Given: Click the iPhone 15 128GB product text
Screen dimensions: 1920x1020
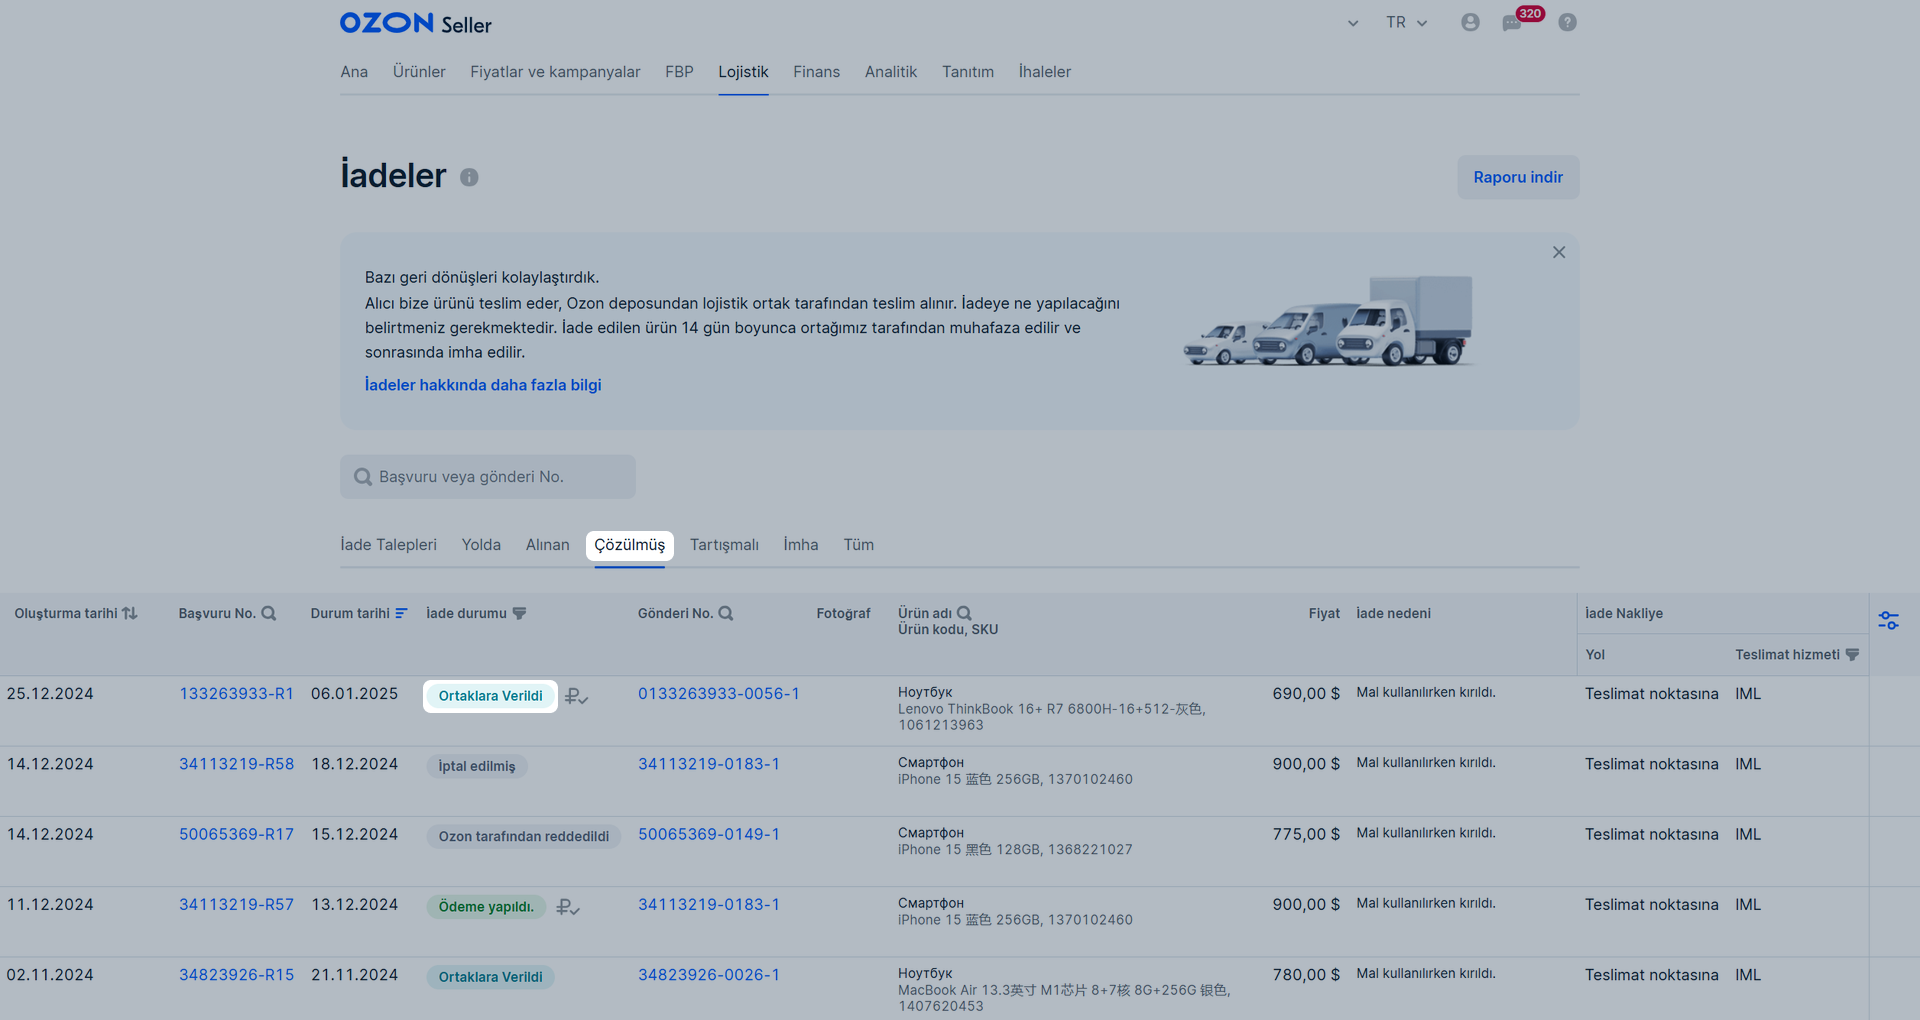Looking at the screenshot, I should click(1015, 849).
